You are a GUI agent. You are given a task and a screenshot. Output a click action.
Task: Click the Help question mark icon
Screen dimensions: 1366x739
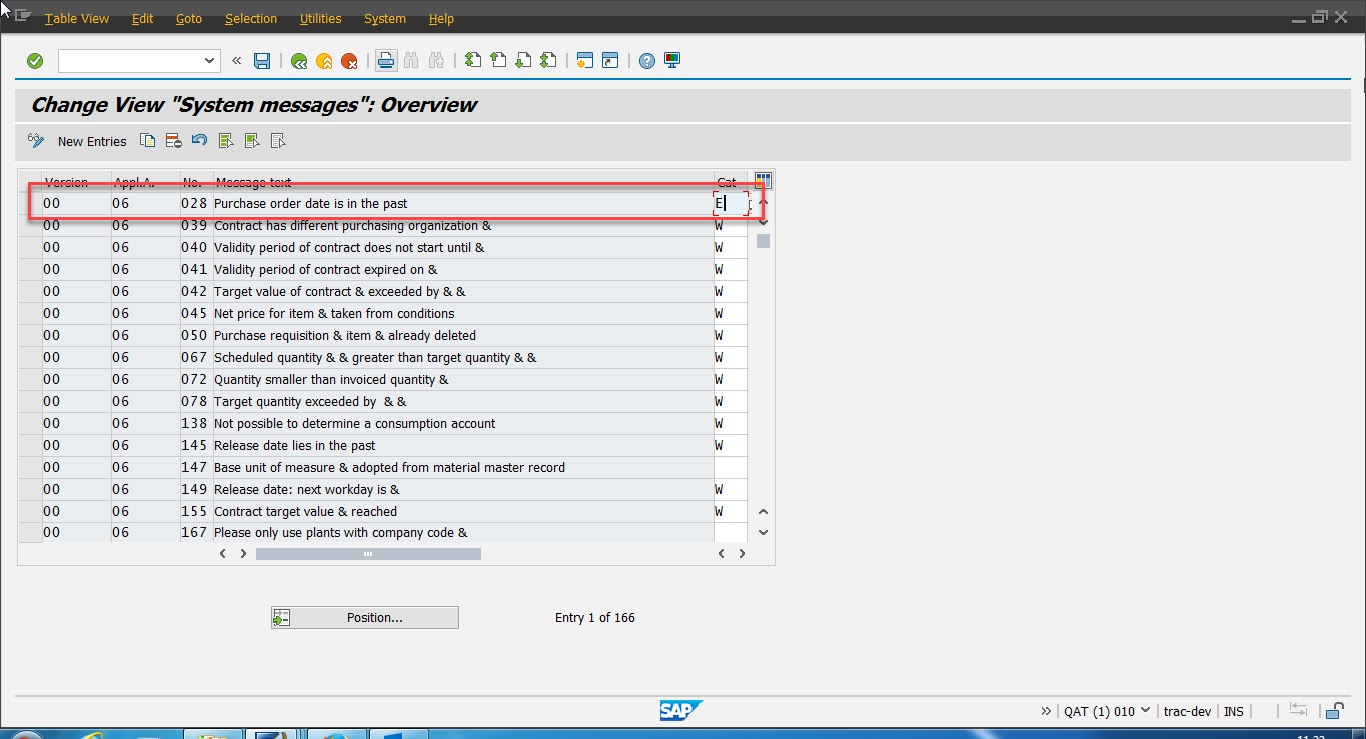coord(646,60)
